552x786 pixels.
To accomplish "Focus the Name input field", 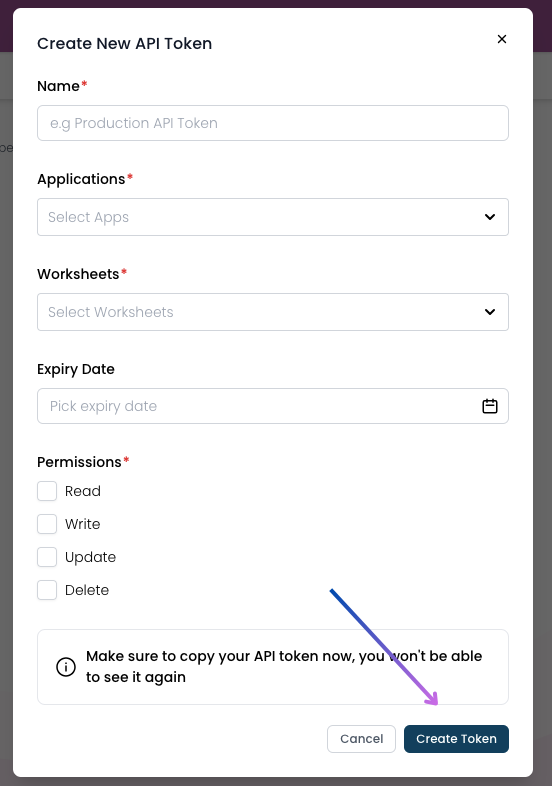I will tap(273, 123).
